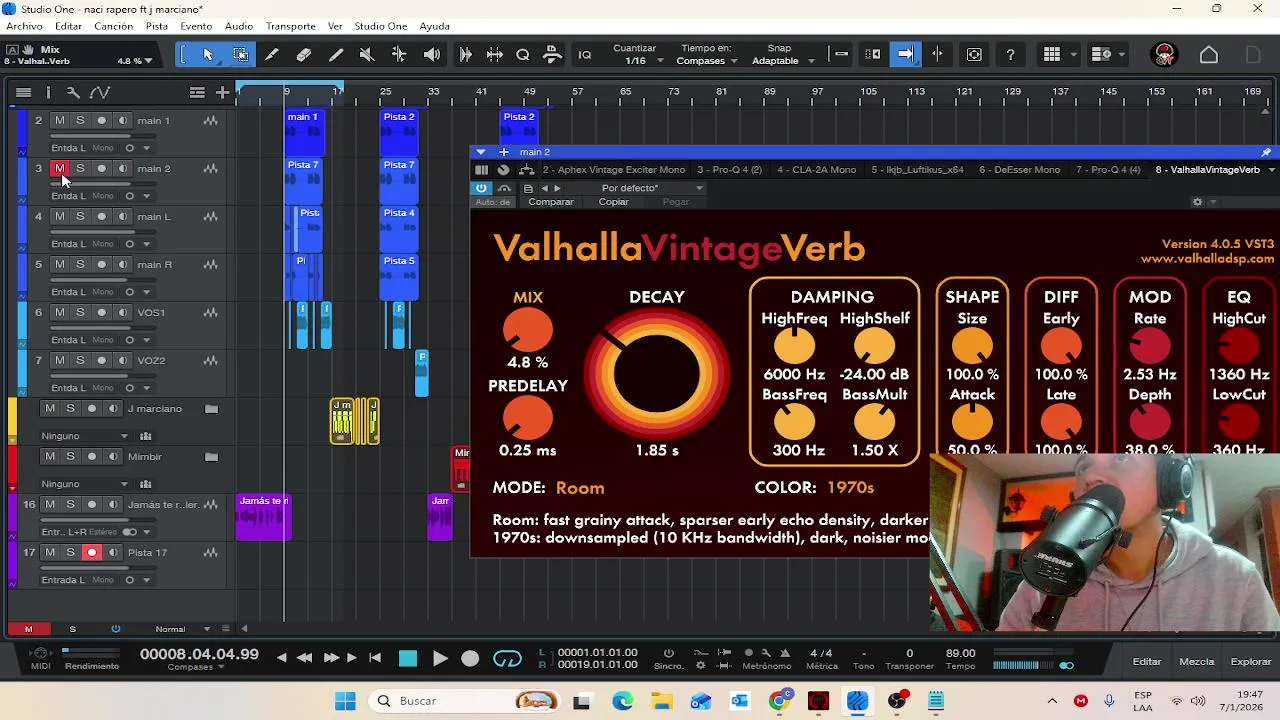Open the Studio One start page home icon
This screenshot has height=720, width=1280.
tap(1209, 55)
